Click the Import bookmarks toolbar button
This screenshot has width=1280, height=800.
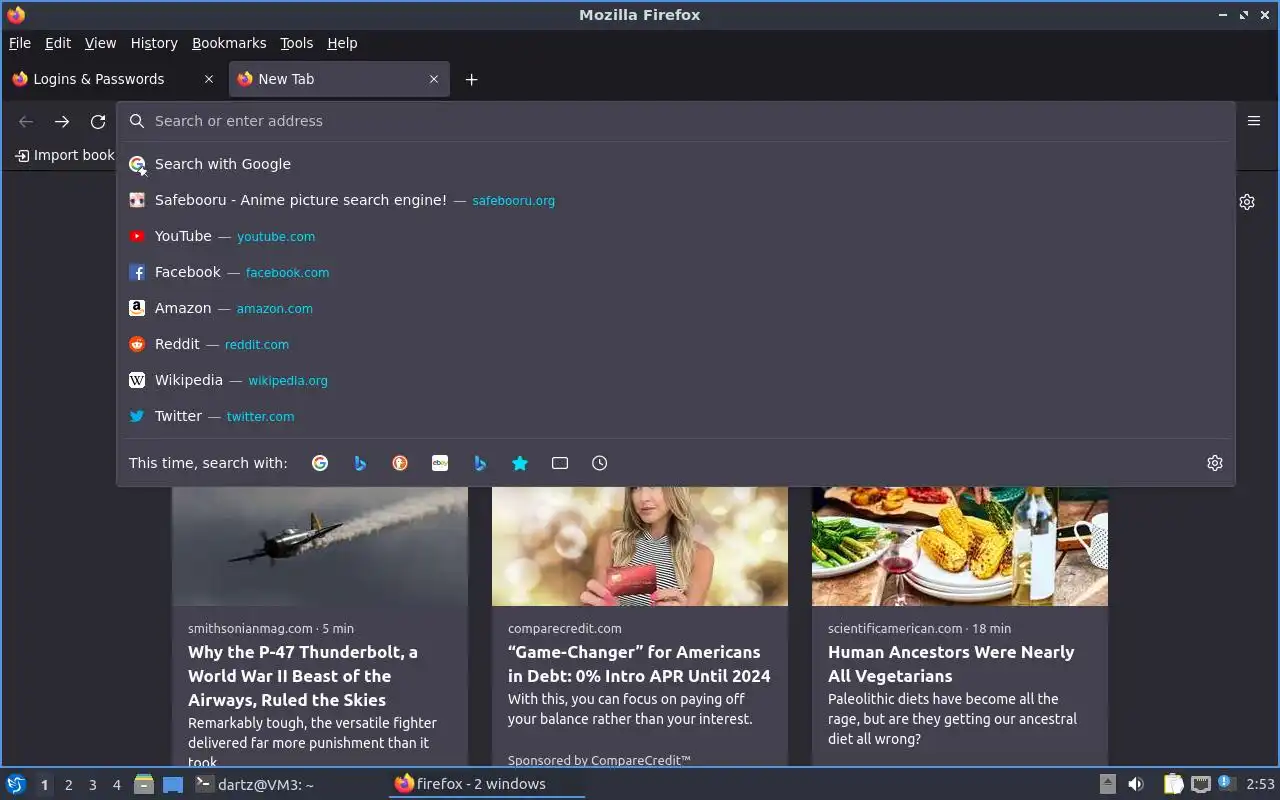tap(65, 155)
